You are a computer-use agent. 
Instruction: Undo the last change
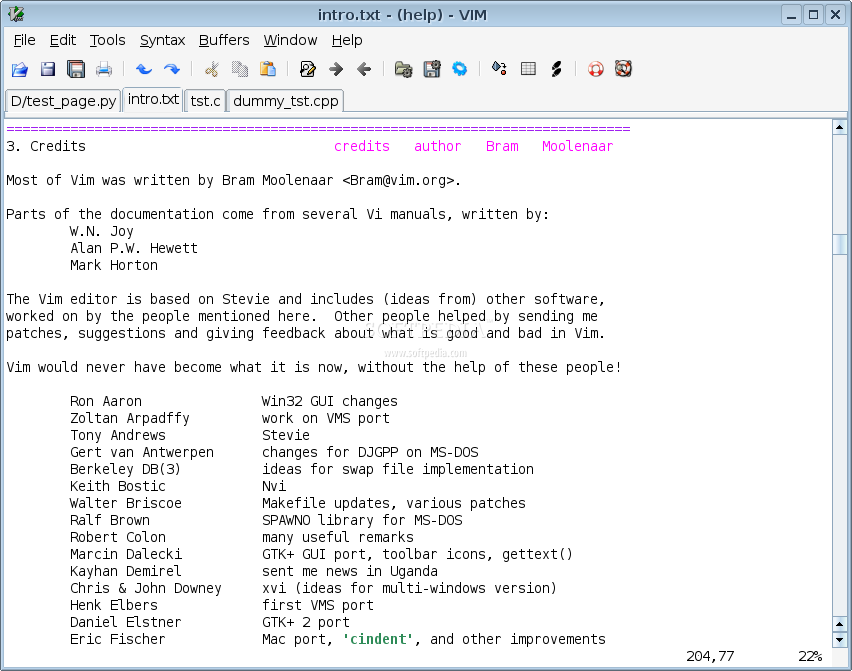[x=143, y=69]
